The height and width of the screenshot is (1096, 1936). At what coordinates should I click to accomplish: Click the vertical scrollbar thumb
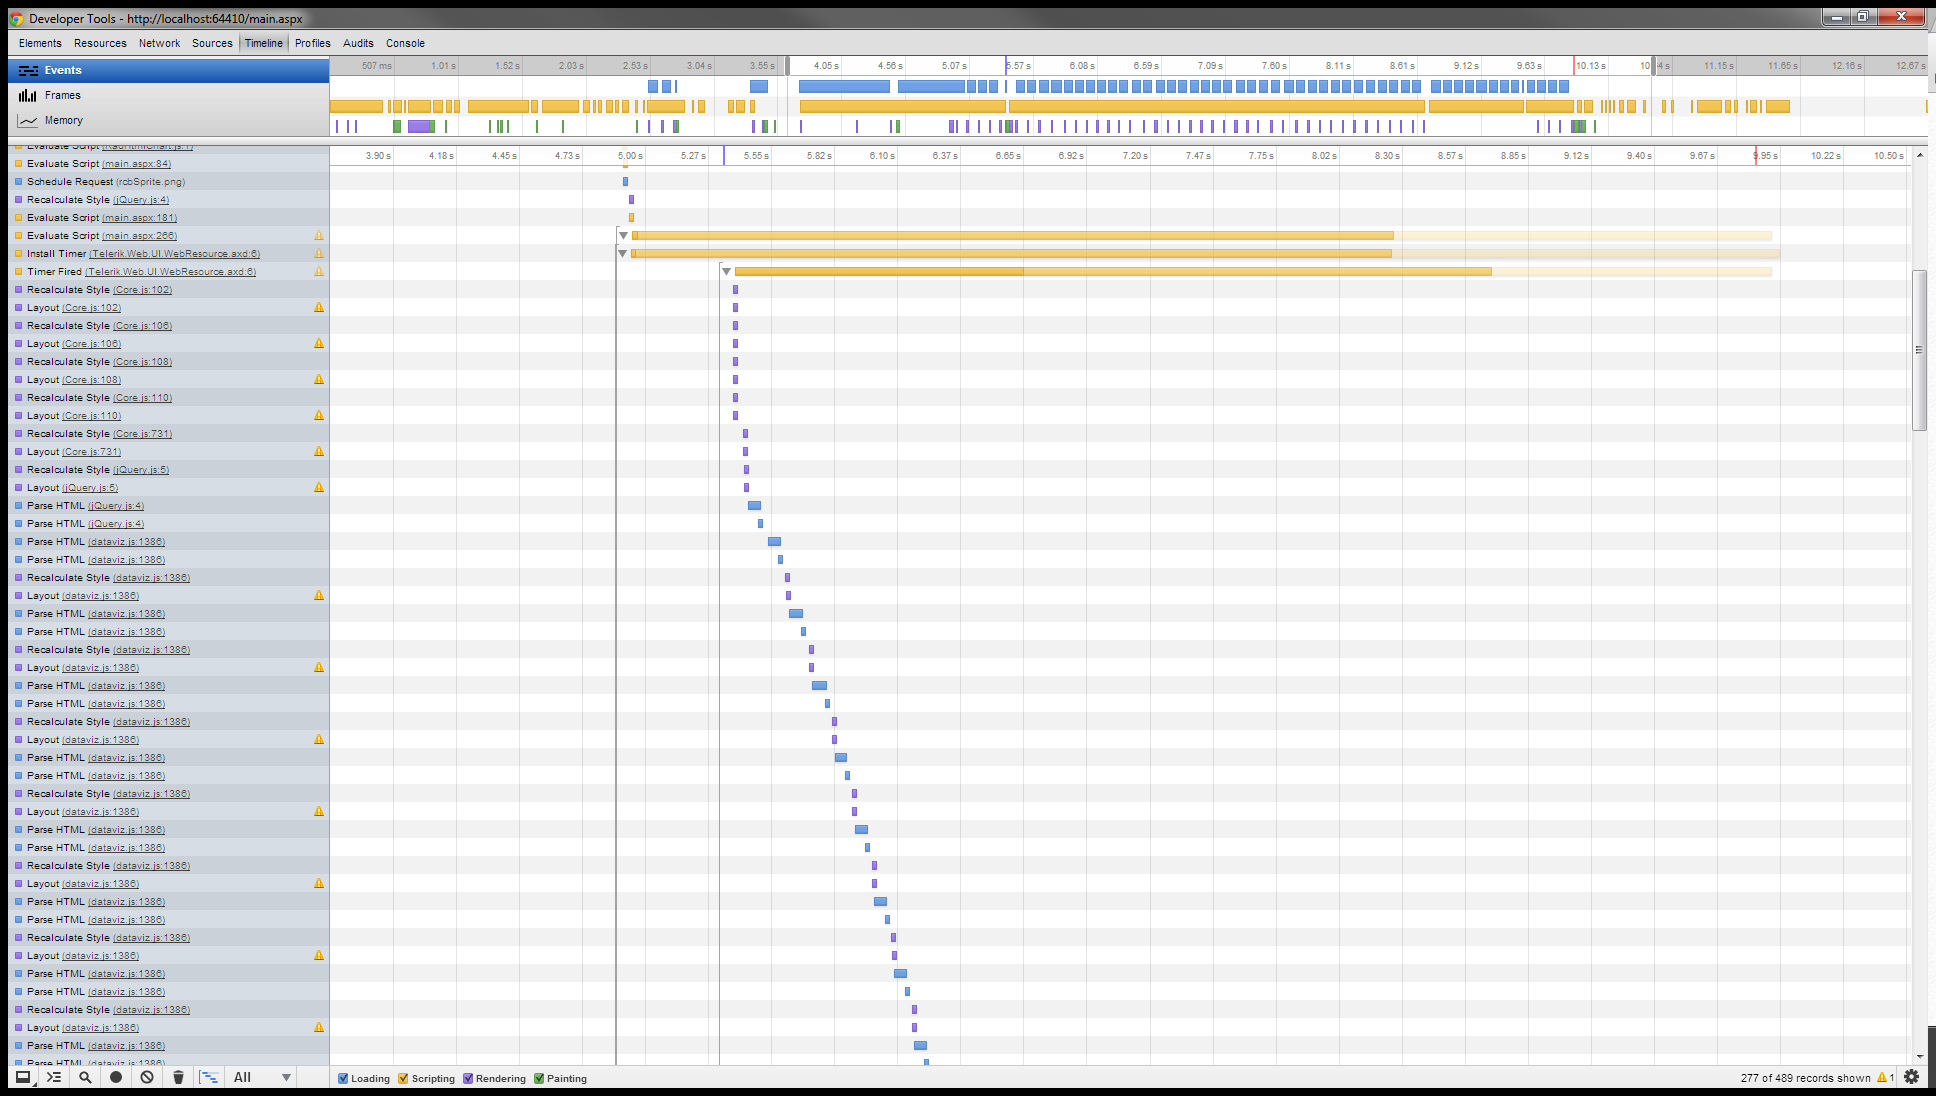[1919, 350]
